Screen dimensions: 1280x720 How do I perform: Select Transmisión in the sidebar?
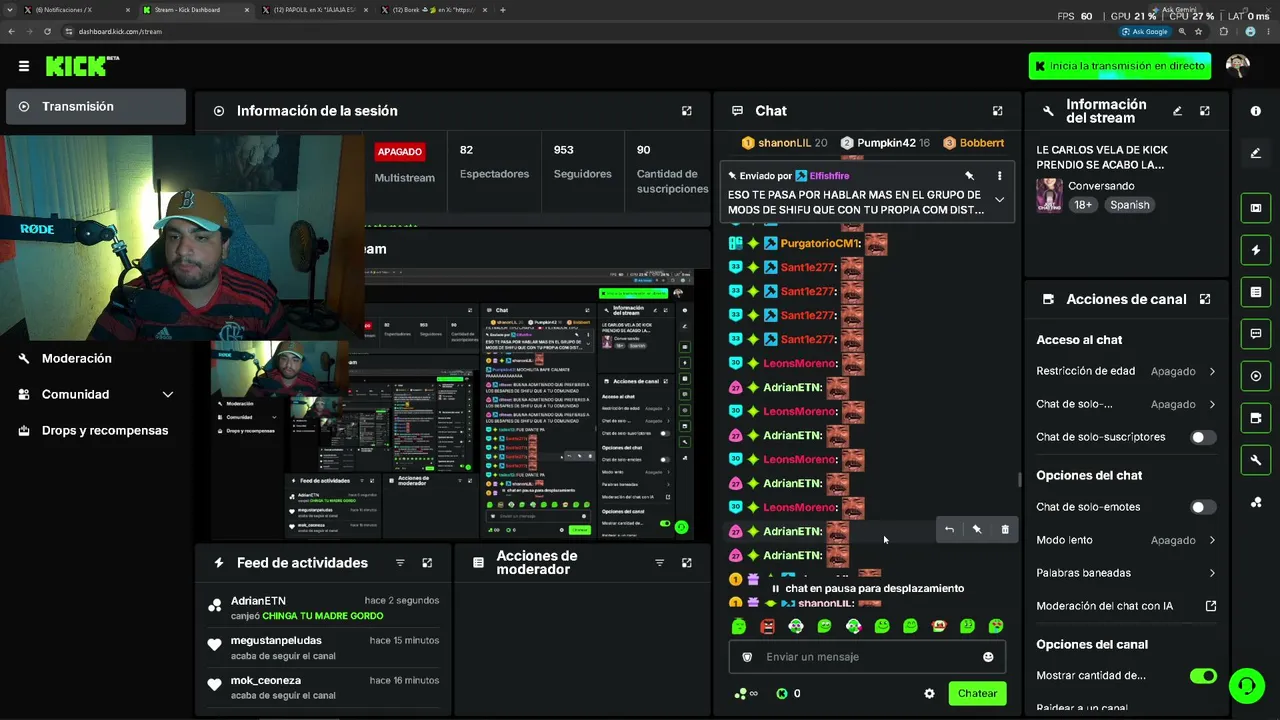point(95,107)
